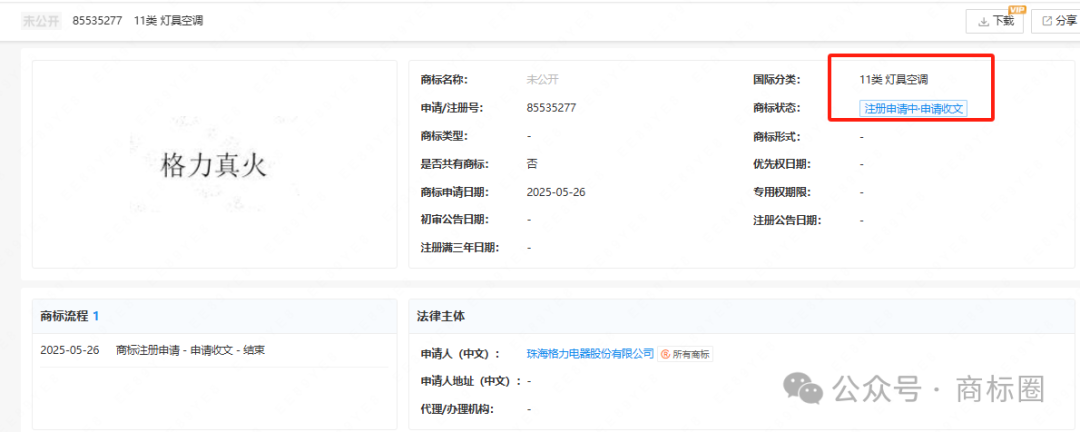This screenshot has width=1080, height=432.
Task: Select the flow entry 商标注册申请 - 申请收文 - 结束
Action: (191, 350)
